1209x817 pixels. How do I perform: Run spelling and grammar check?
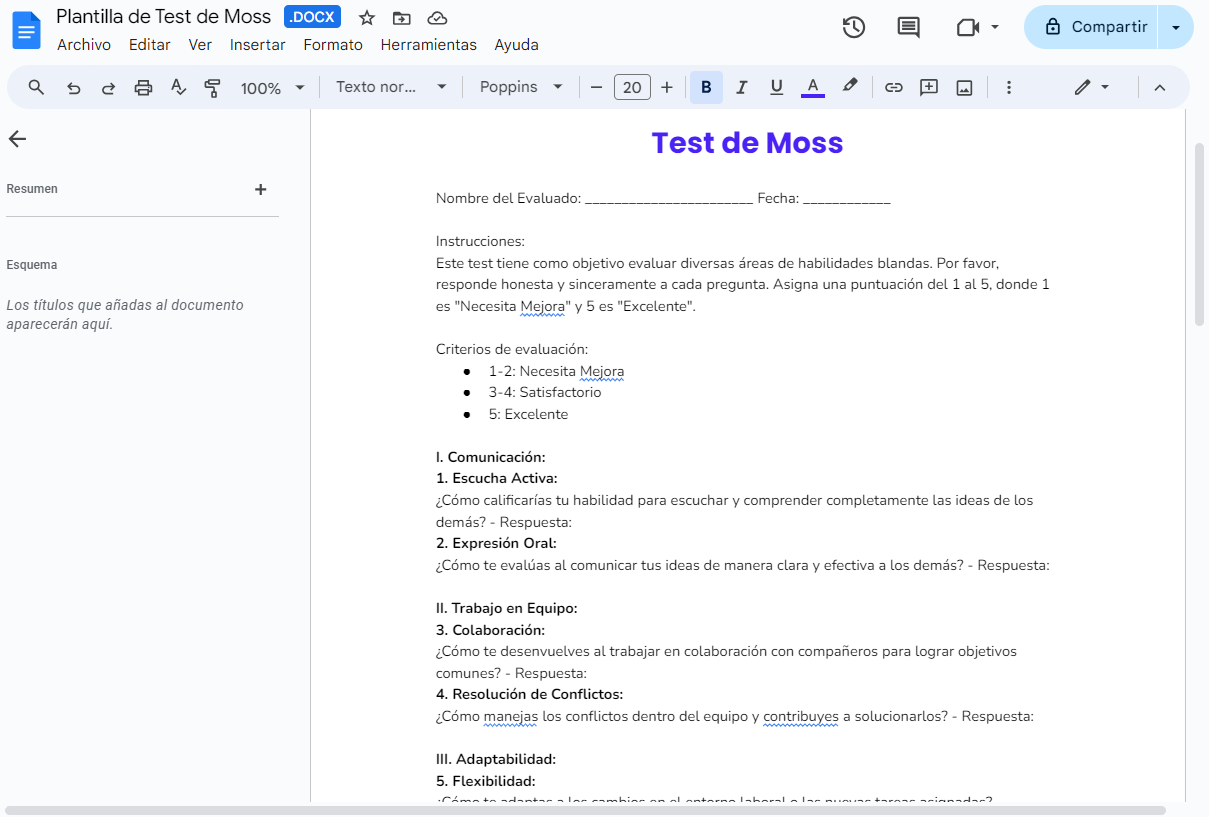(177, 87)
